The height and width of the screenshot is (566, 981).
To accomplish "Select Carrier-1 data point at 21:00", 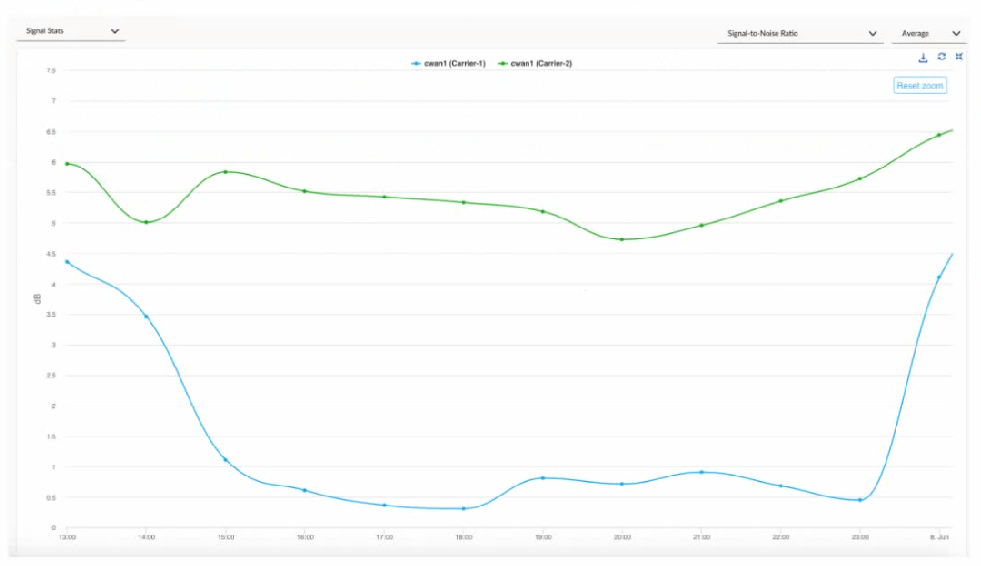I will pos(701,472).
